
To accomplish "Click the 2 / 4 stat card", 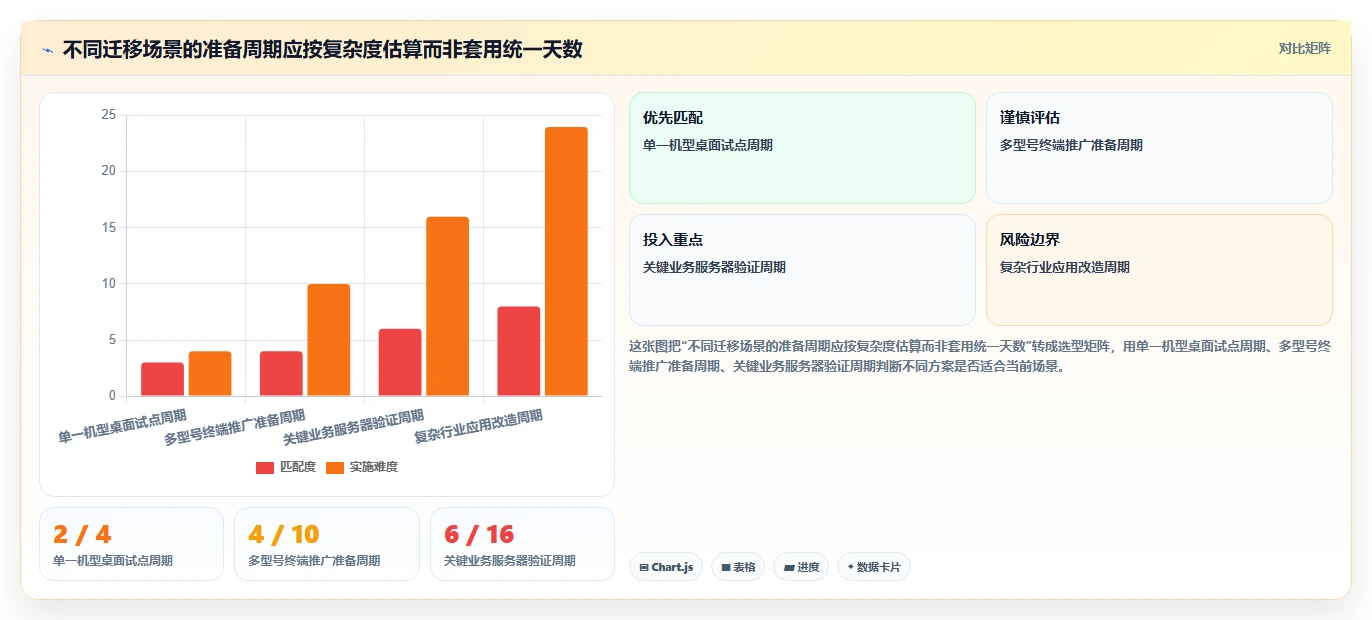I will [131, 544].
